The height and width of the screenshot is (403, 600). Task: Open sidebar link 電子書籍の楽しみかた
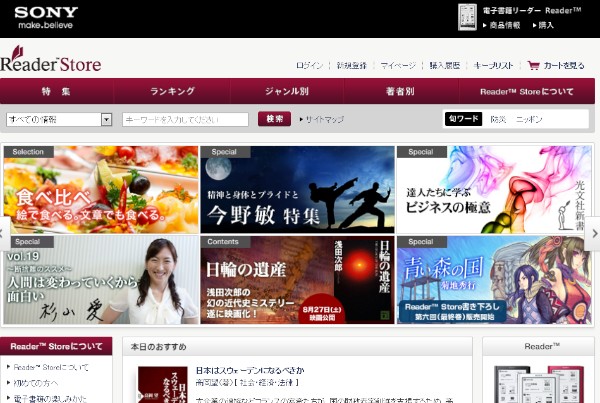pos(50,398)
